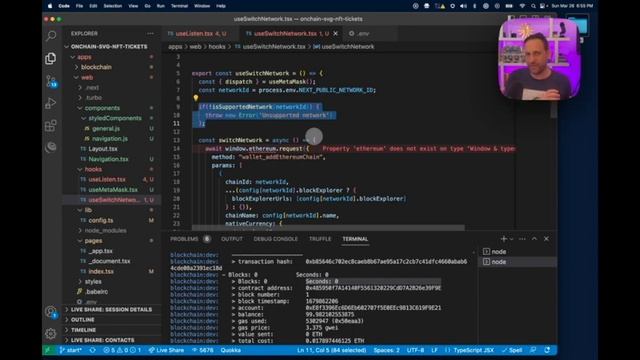Open terminal launch profile dropdown arrow
Image resolution: width=640 pixels, height=360 pixels.
tap(511, 239)
